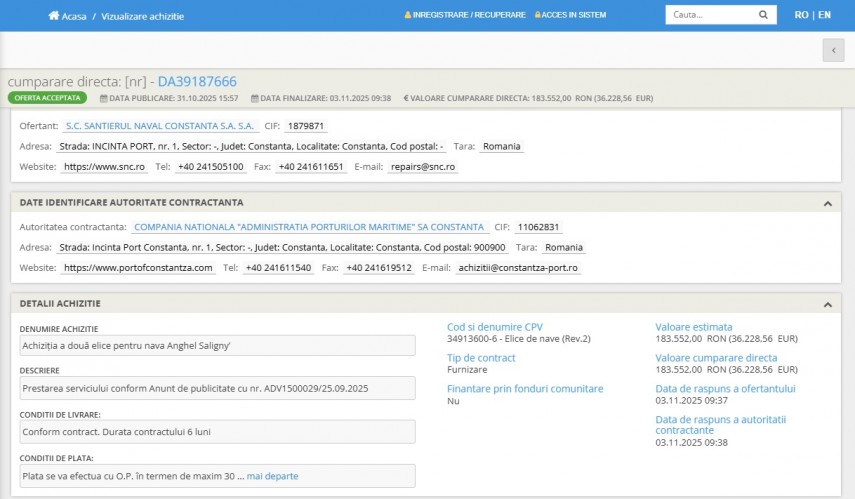Viewport: 855px width, 499px height.
Task: Click the Oferta acceptata status badge
Action: pyautogui.click(x=49, y=98)
